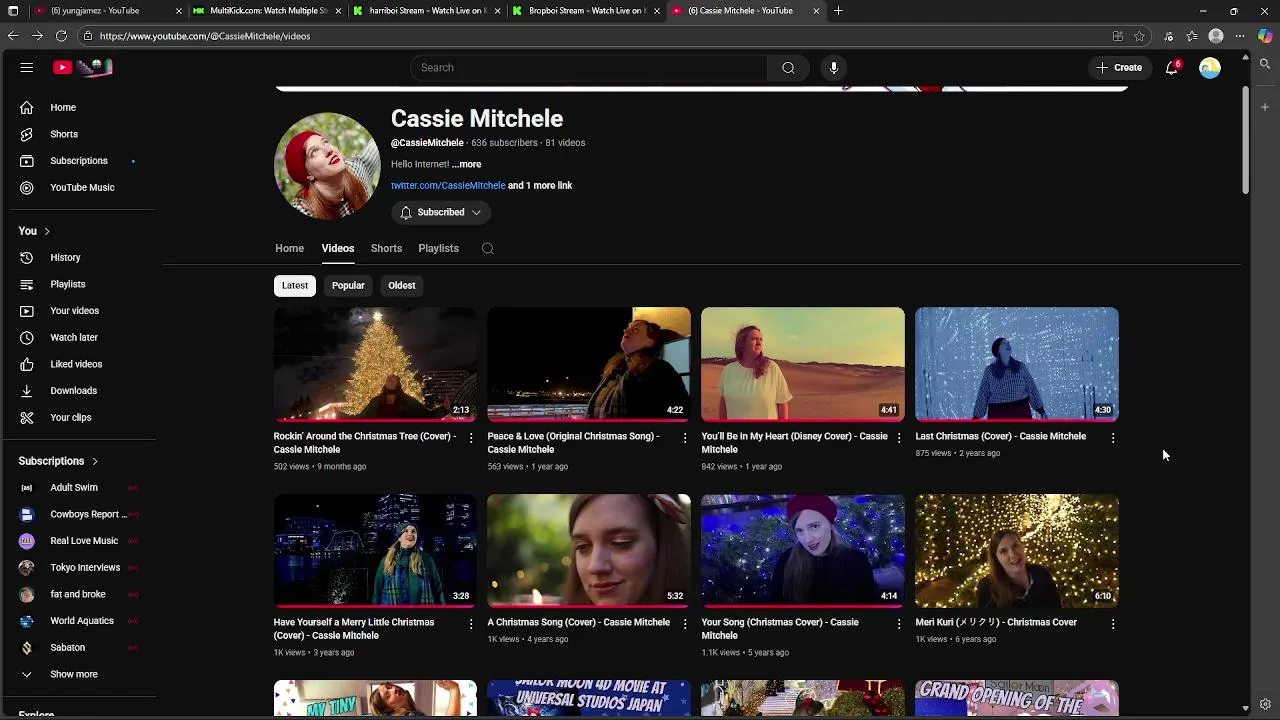1280x720 pixels.
Task: Click Cassie Mitchele channel avatar
Action: click(327, 165)
